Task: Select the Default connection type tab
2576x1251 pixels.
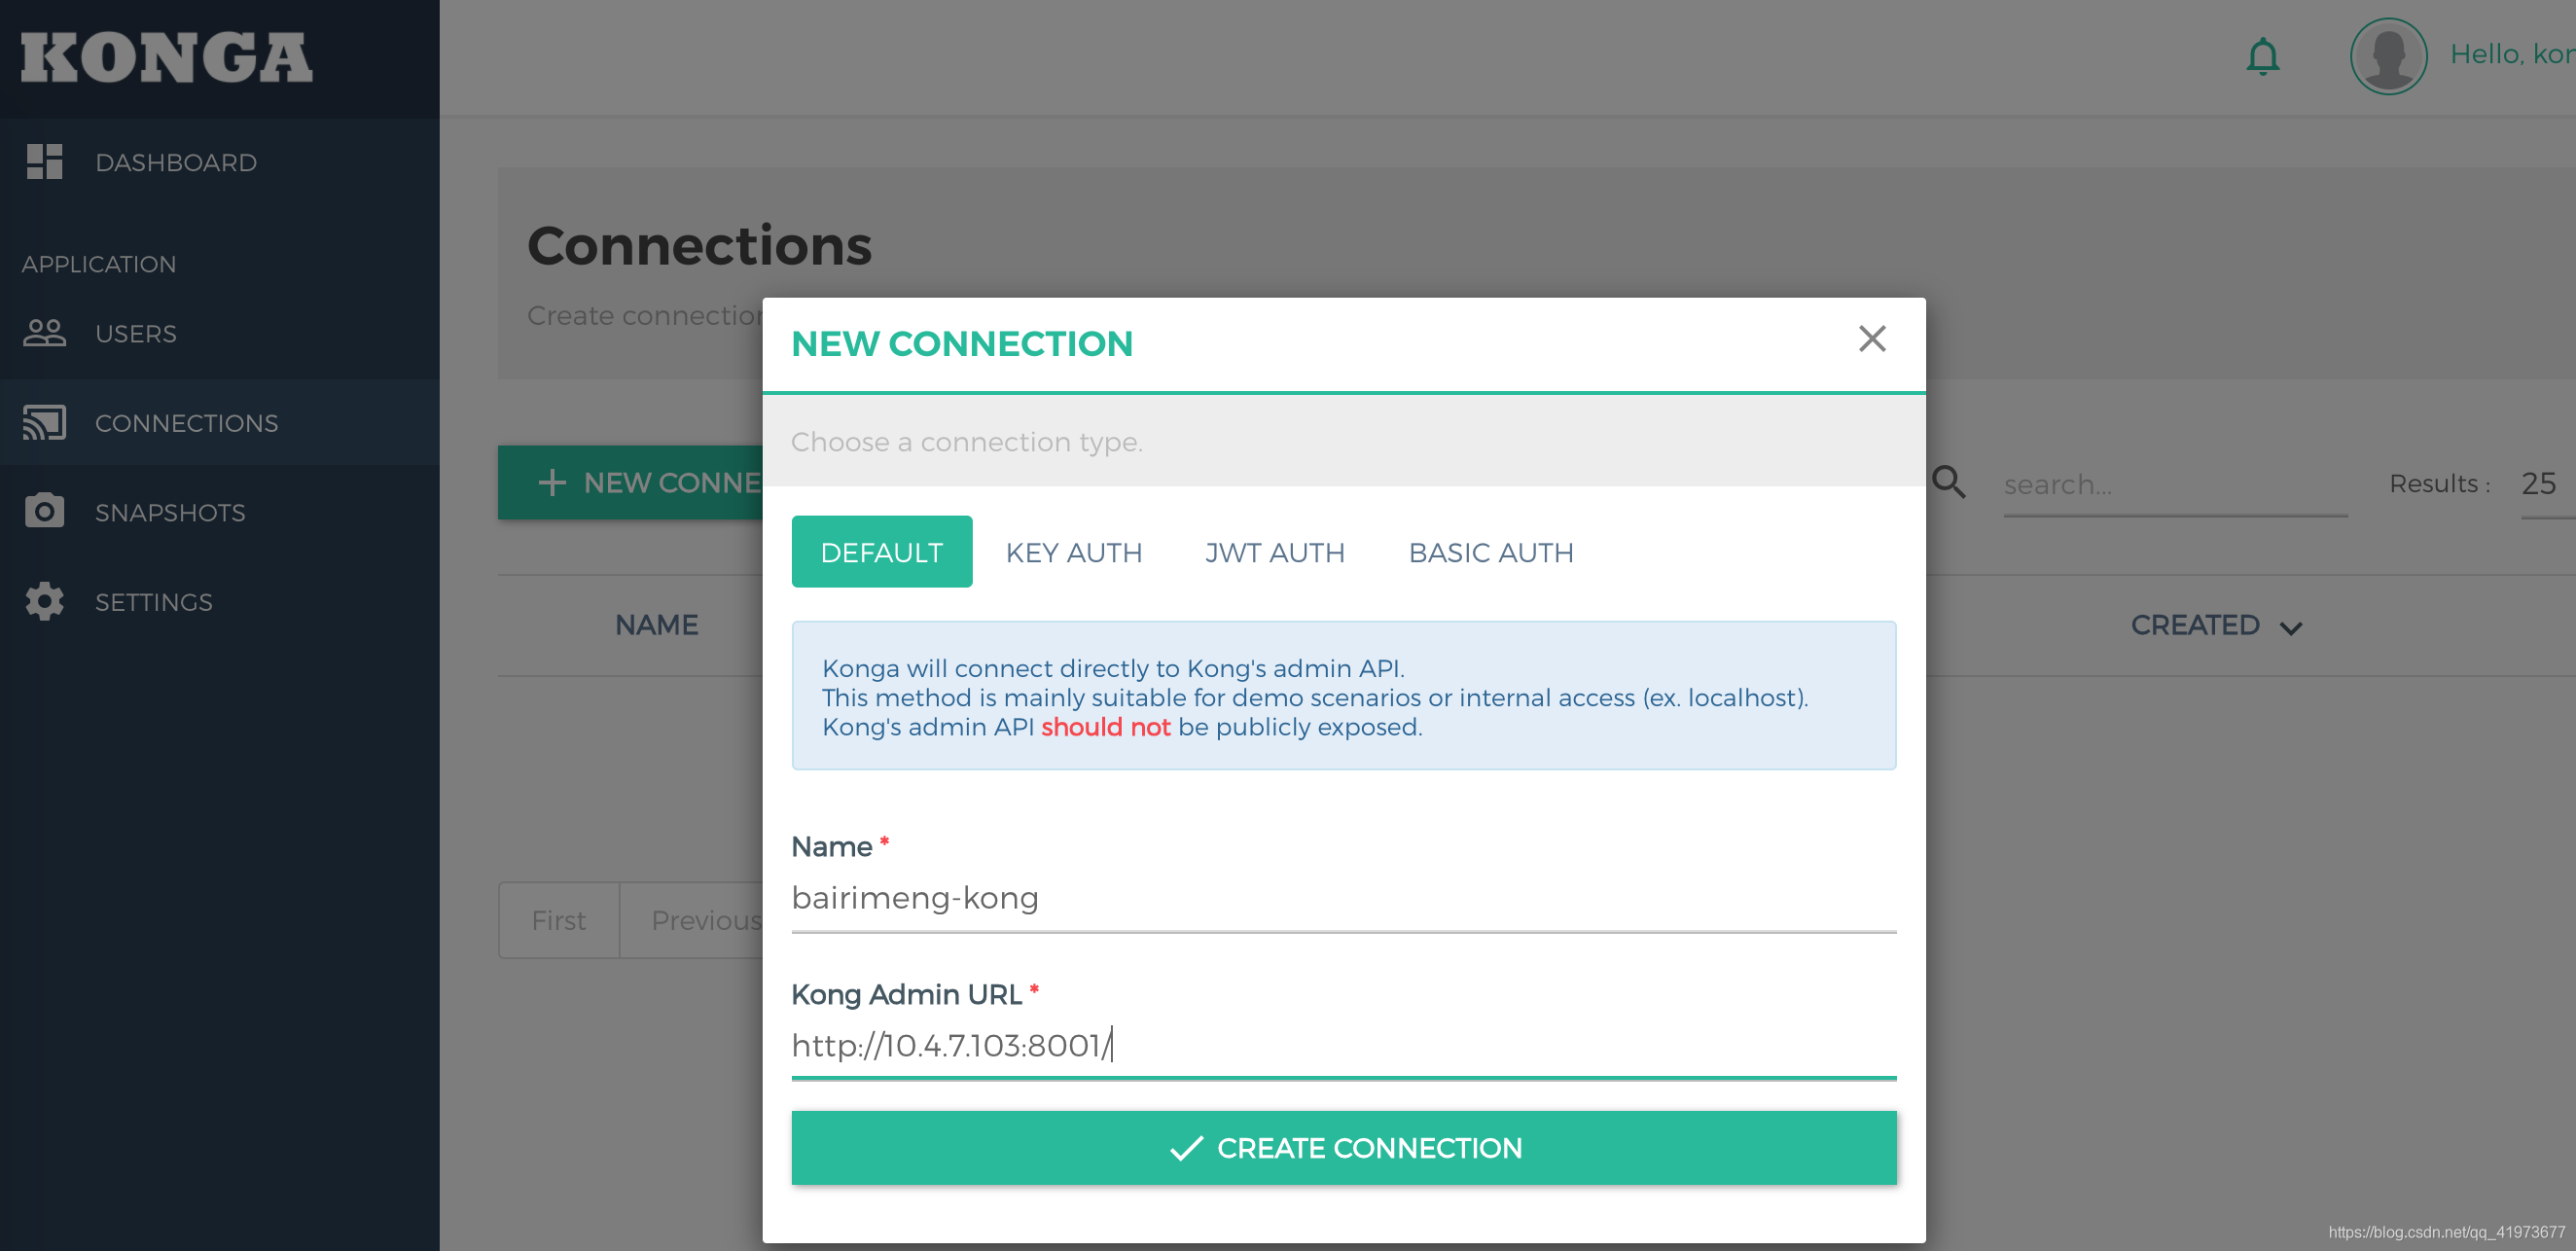Action: (x=881, y=552)
